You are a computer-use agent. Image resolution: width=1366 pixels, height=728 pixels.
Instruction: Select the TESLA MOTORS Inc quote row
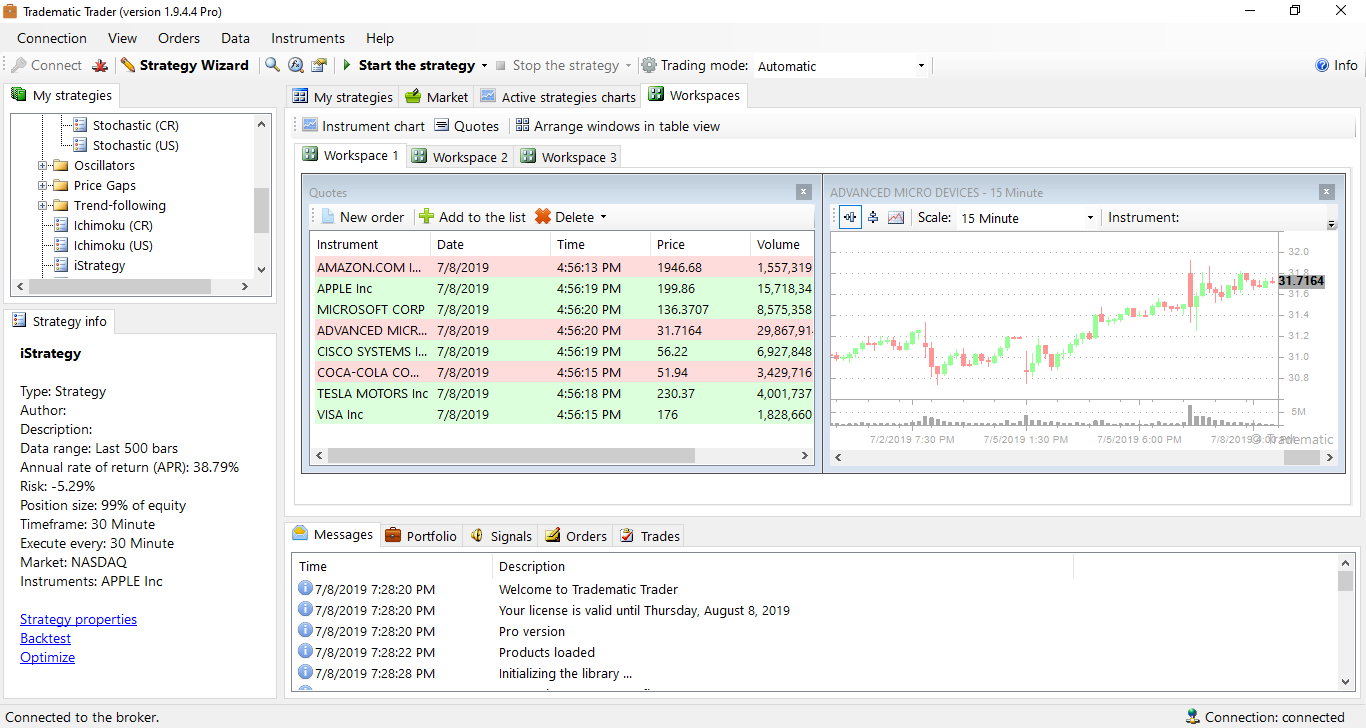point(372,393)
